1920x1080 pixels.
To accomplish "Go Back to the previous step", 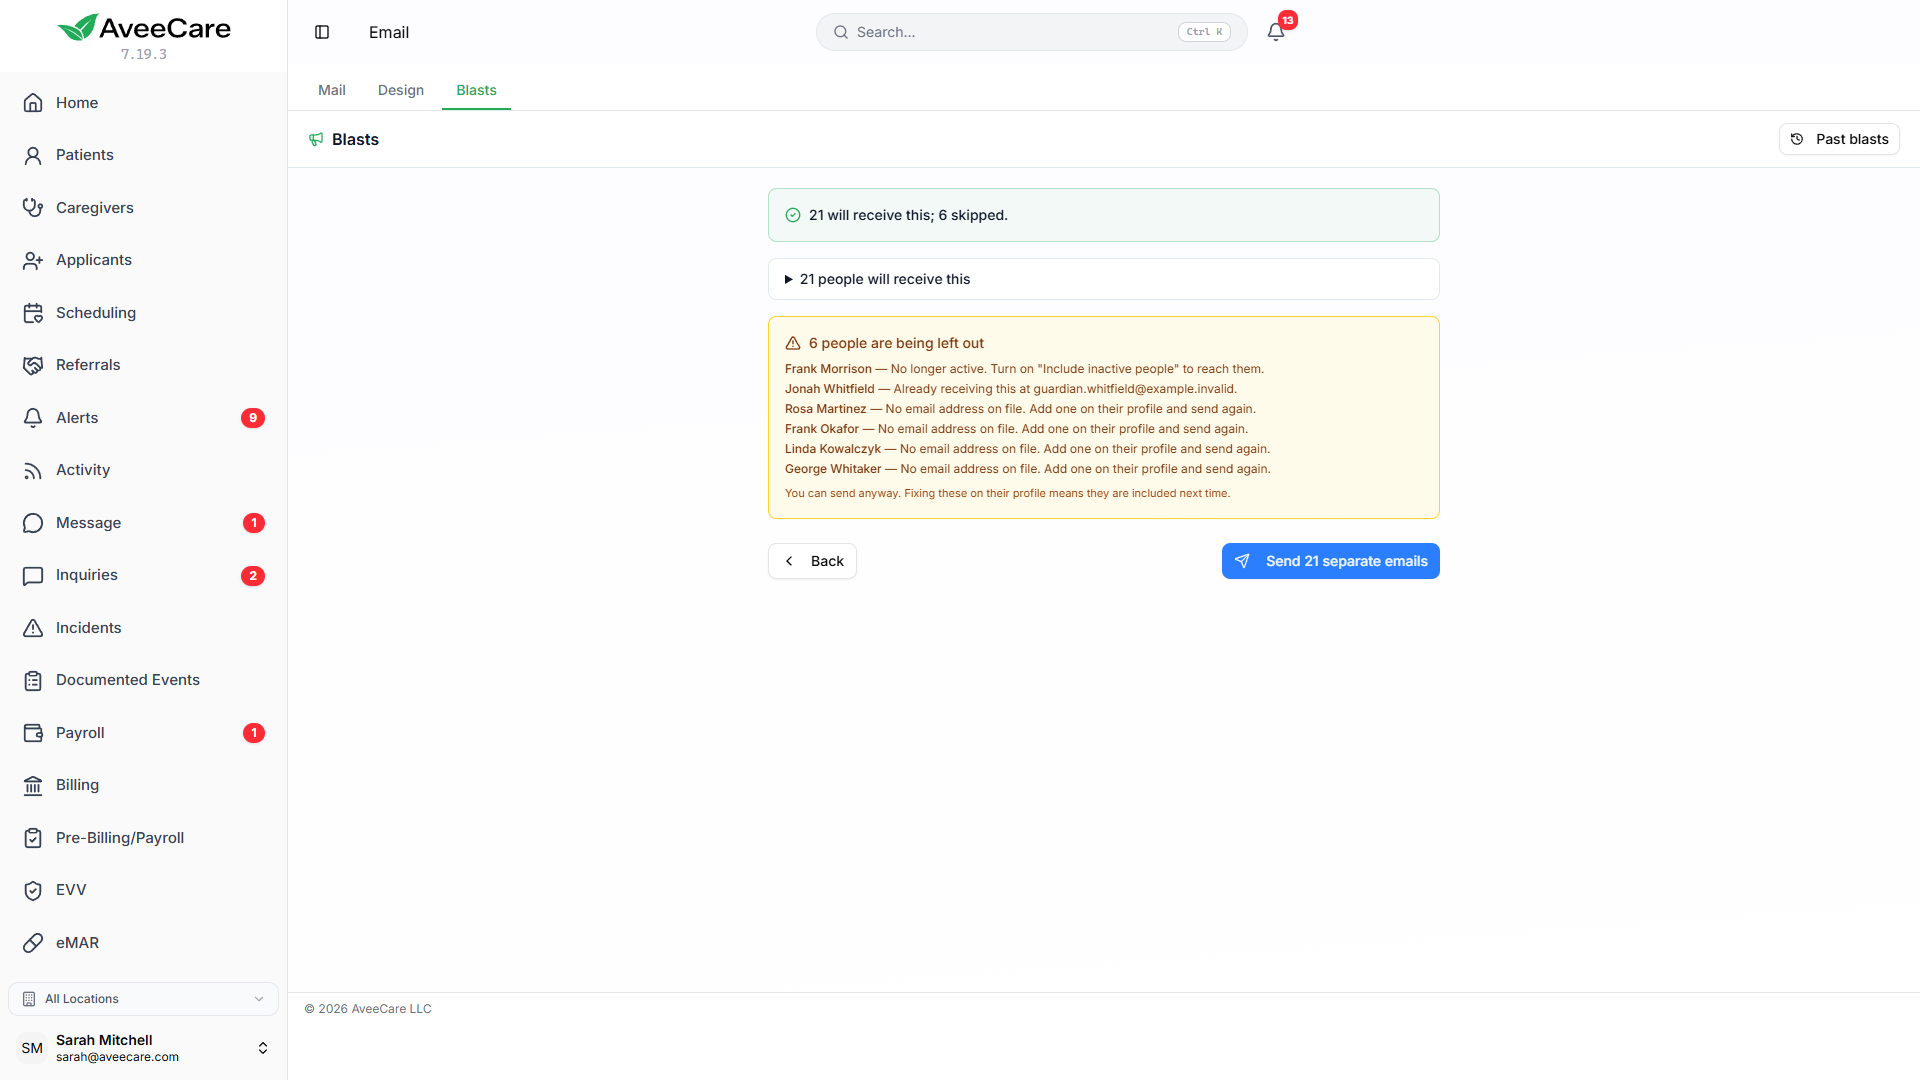I will pyautogui.click(x=812, y=561).
